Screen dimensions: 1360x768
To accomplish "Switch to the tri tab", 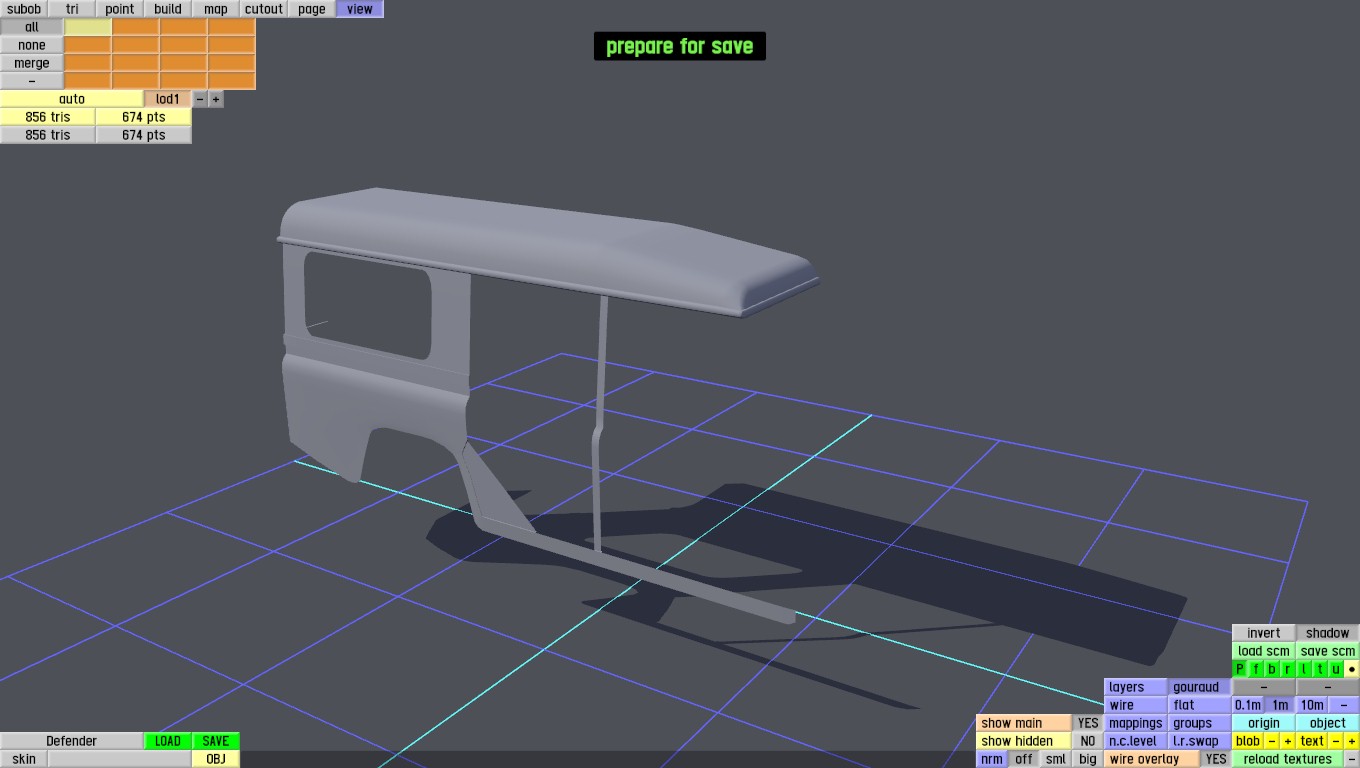I will 72,9.
